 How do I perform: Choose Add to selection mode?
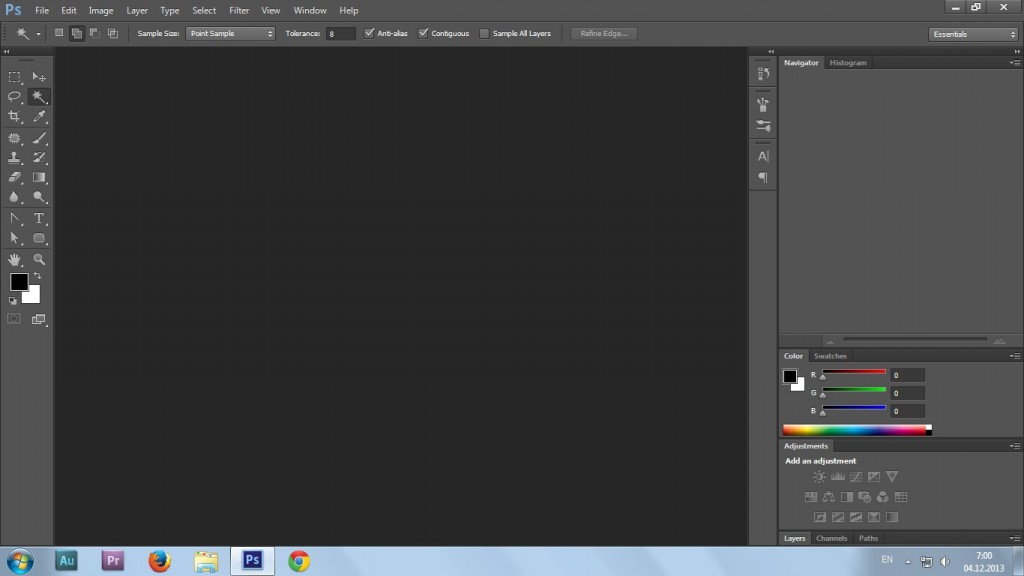point(76,33)
